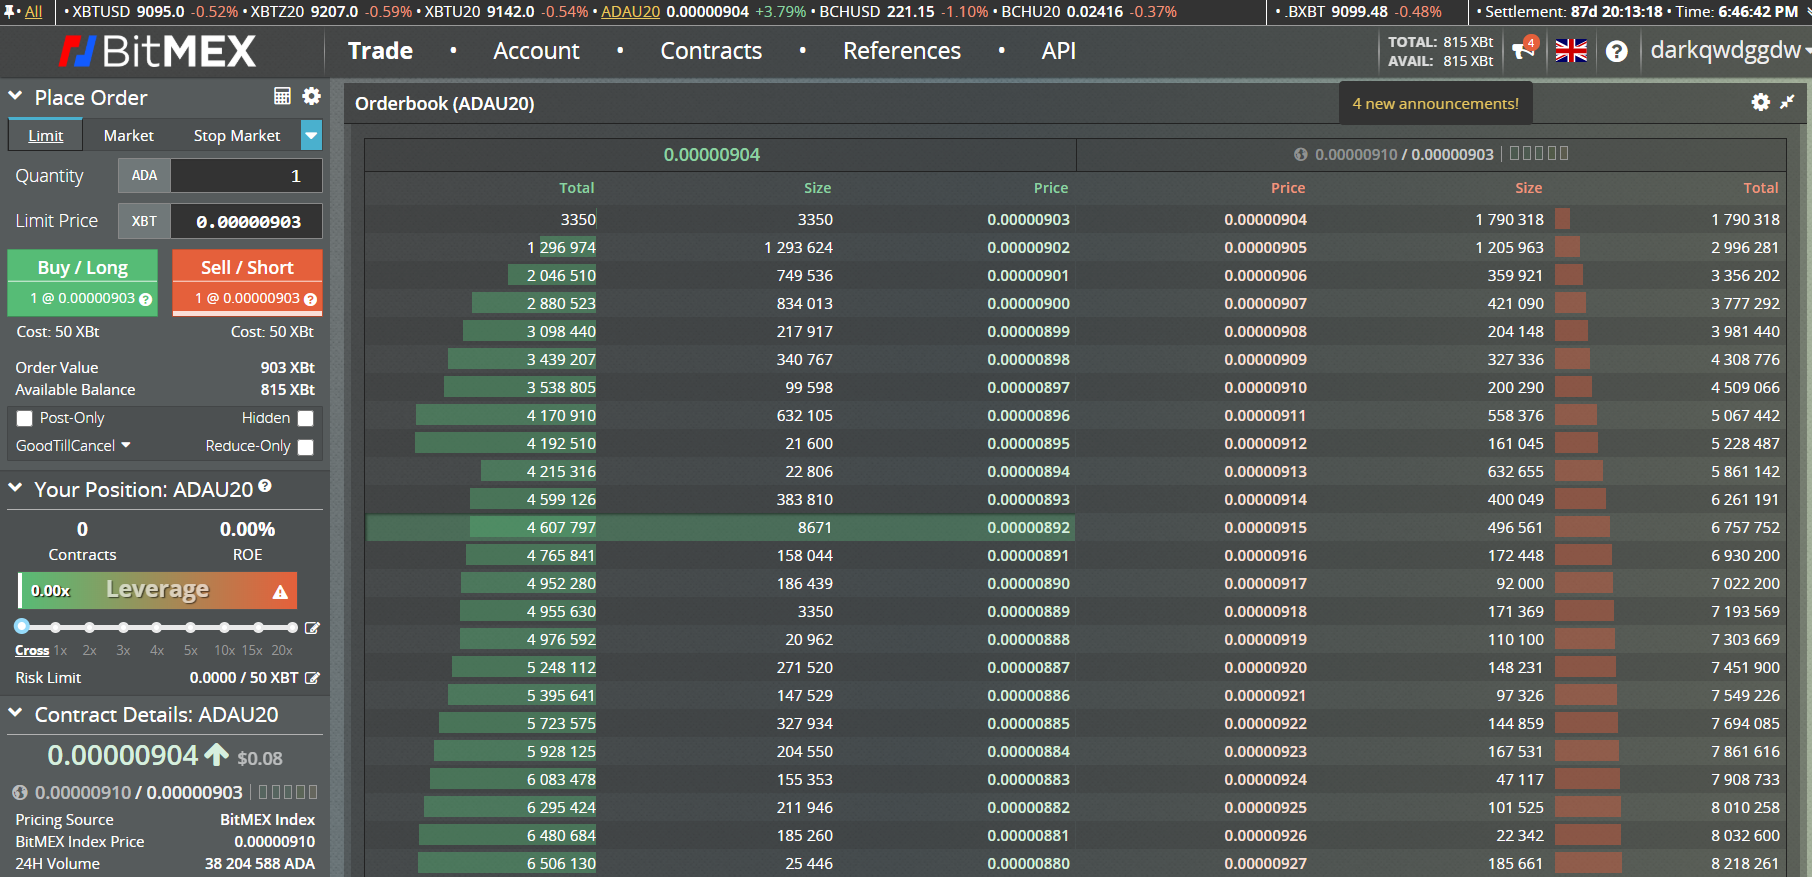Open the Contracts menu
1812x877 pixels.
711,50
